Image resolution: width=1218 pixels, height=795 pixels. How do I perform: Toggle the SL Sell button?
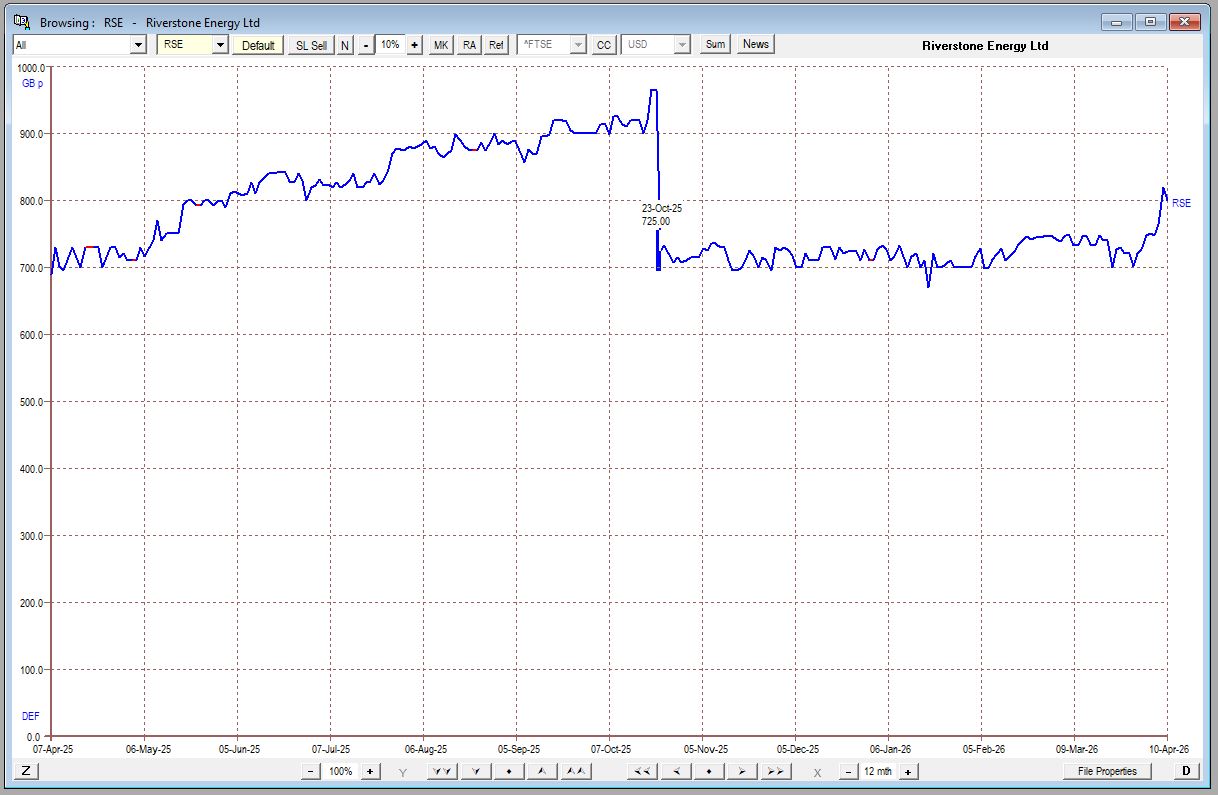pos(311,45)
